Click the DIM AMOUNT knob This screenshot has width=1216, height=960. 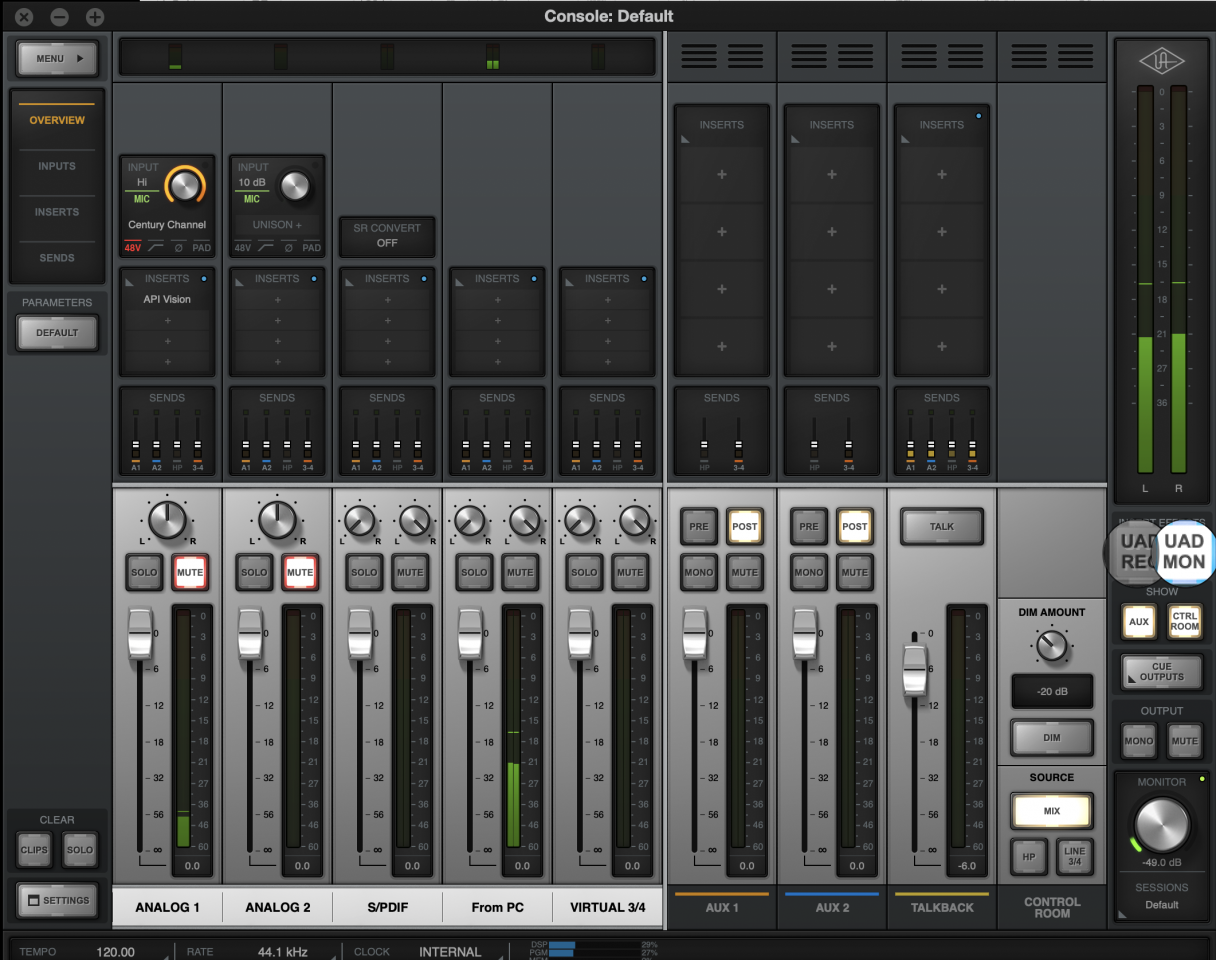click(x=1052, y=646)
